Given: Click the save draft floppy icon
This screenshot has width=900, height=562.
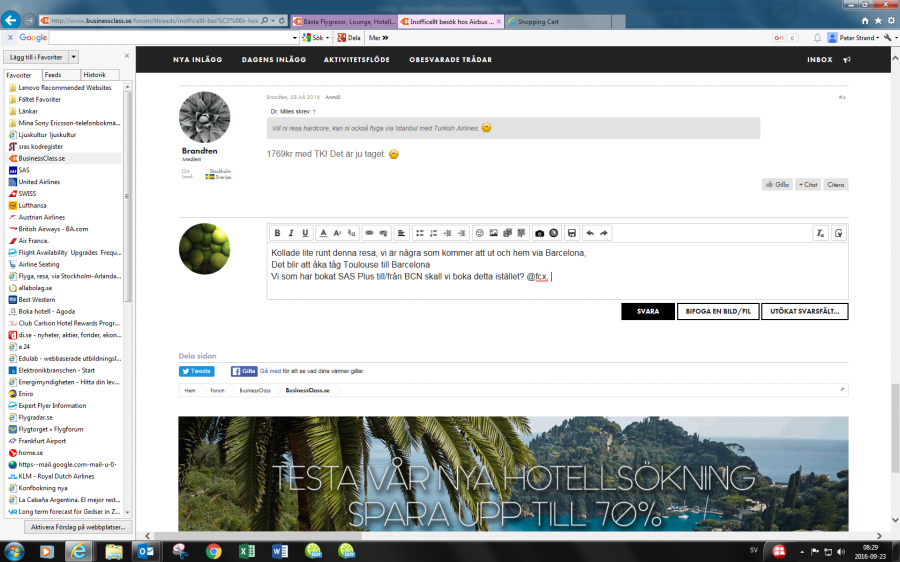Looking at the screenshot, I should [x=571, y=233].
